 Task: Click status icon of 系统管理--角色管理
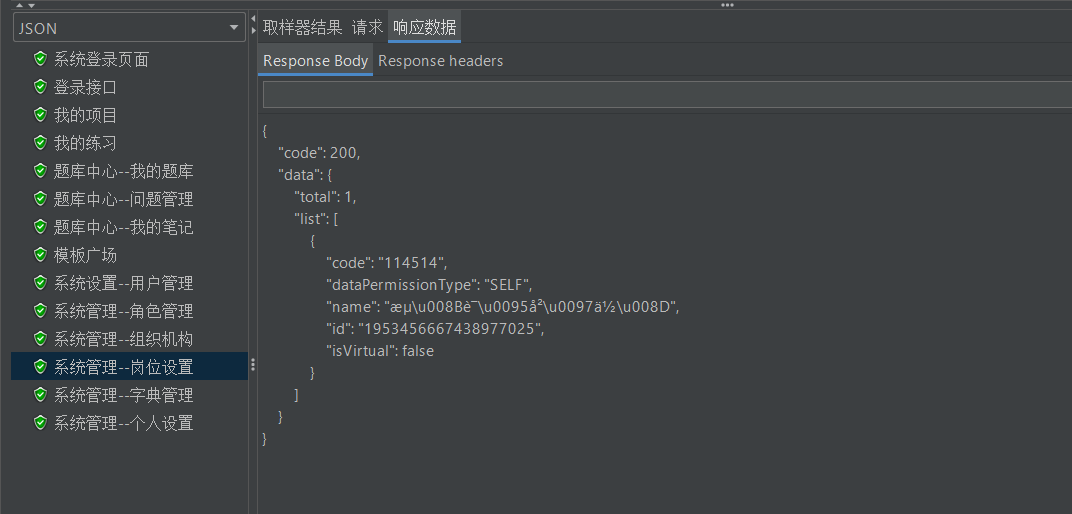(x=40, y=311)
